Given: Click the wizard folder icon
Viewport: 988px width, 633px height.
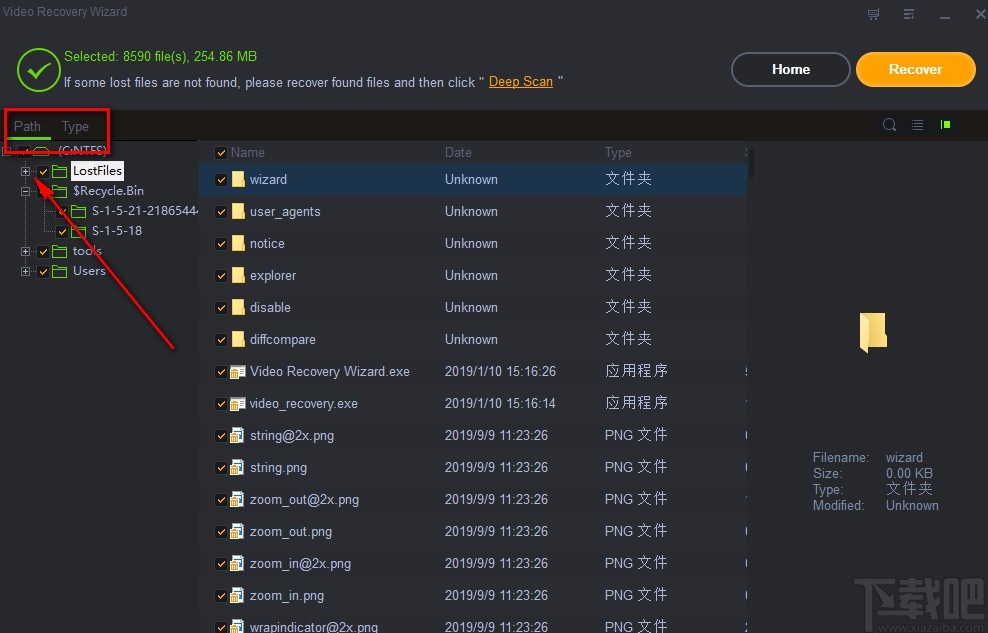Looking at the screenshot, I should (x=238, y=180).
